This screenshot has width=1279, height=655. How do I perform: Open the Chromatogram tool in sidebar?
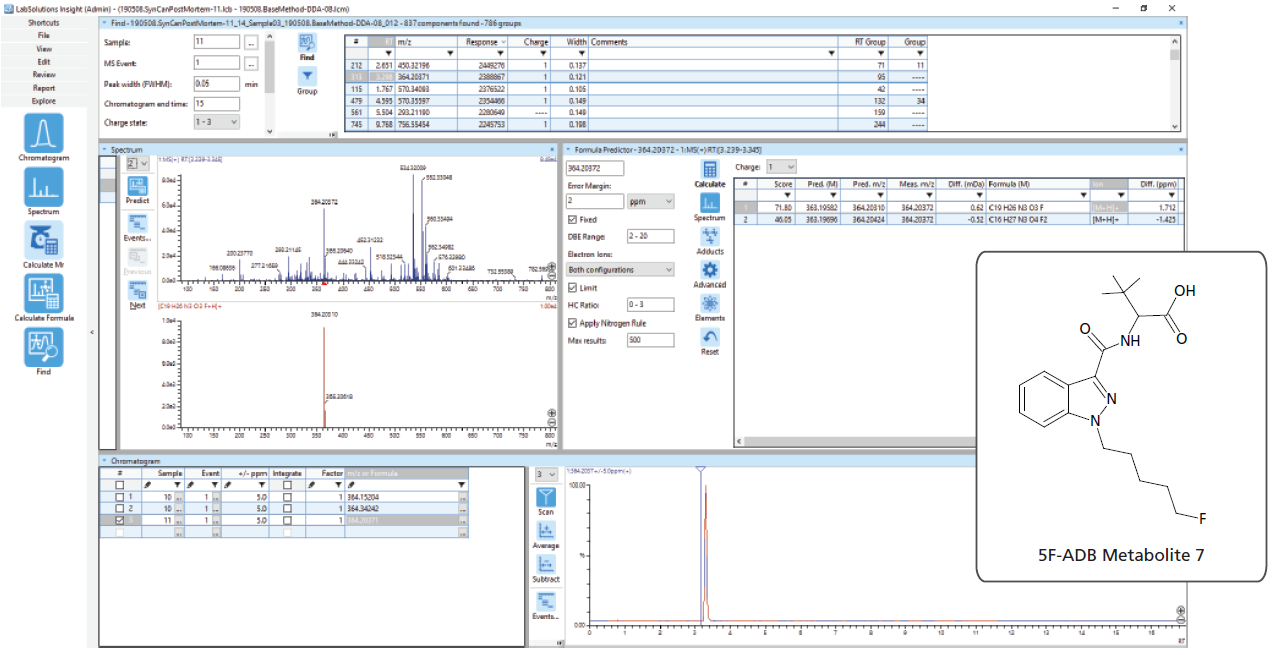point(43,133)
